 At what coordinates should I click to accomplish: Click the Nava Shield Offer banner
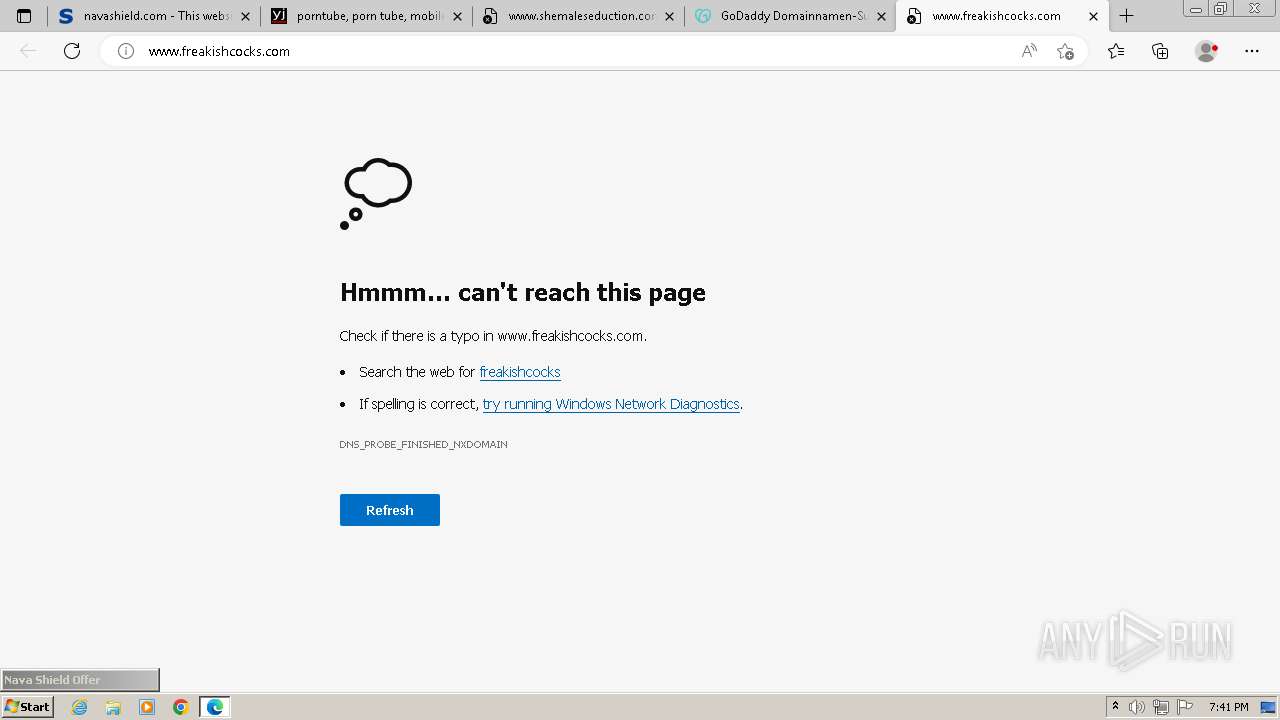click(80, 680)
